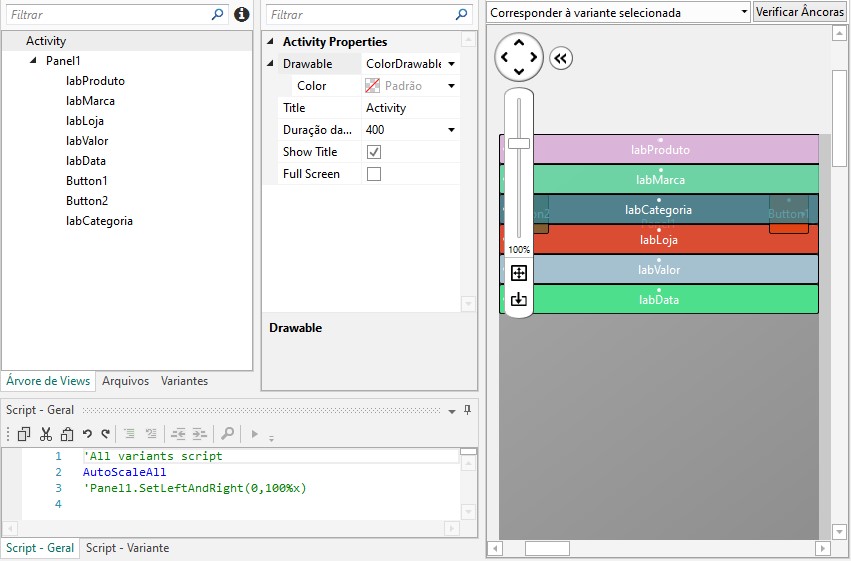The width and height of the screenshot is (851, 561).
Task: Click the Paste clipboard icon
Action: 67,434
